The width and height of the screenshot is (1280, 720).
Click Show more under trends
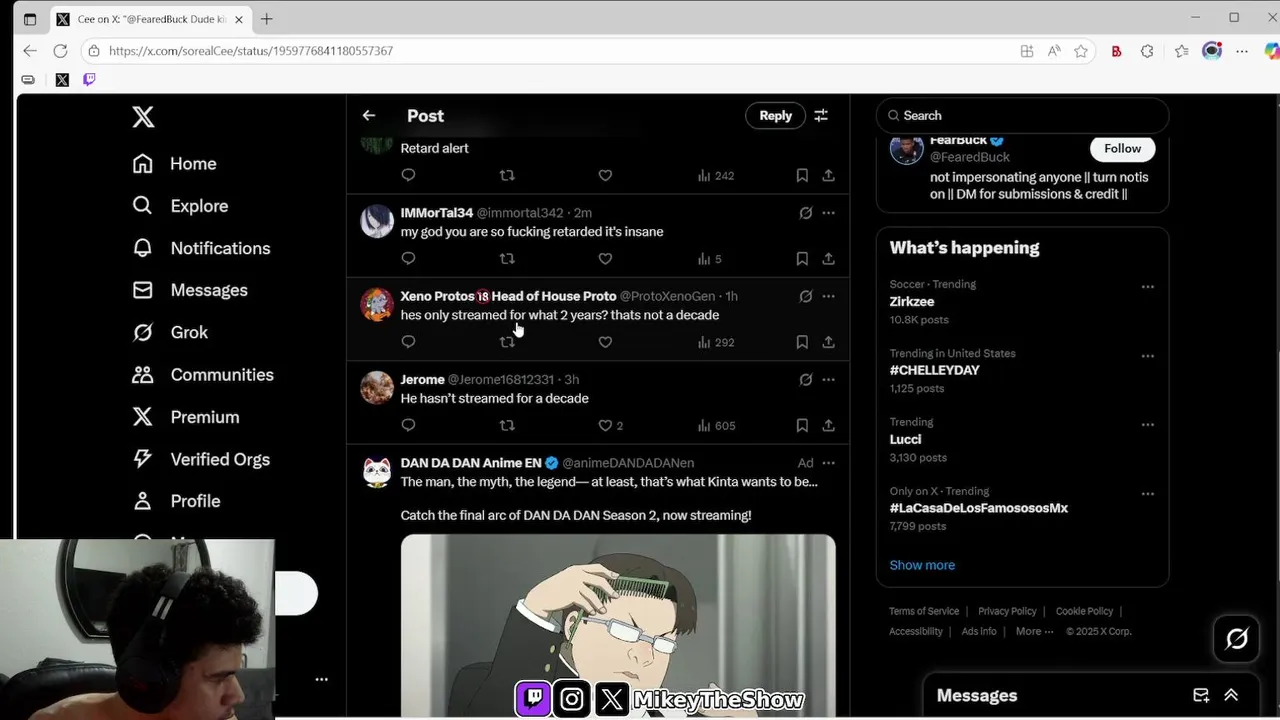922,565
